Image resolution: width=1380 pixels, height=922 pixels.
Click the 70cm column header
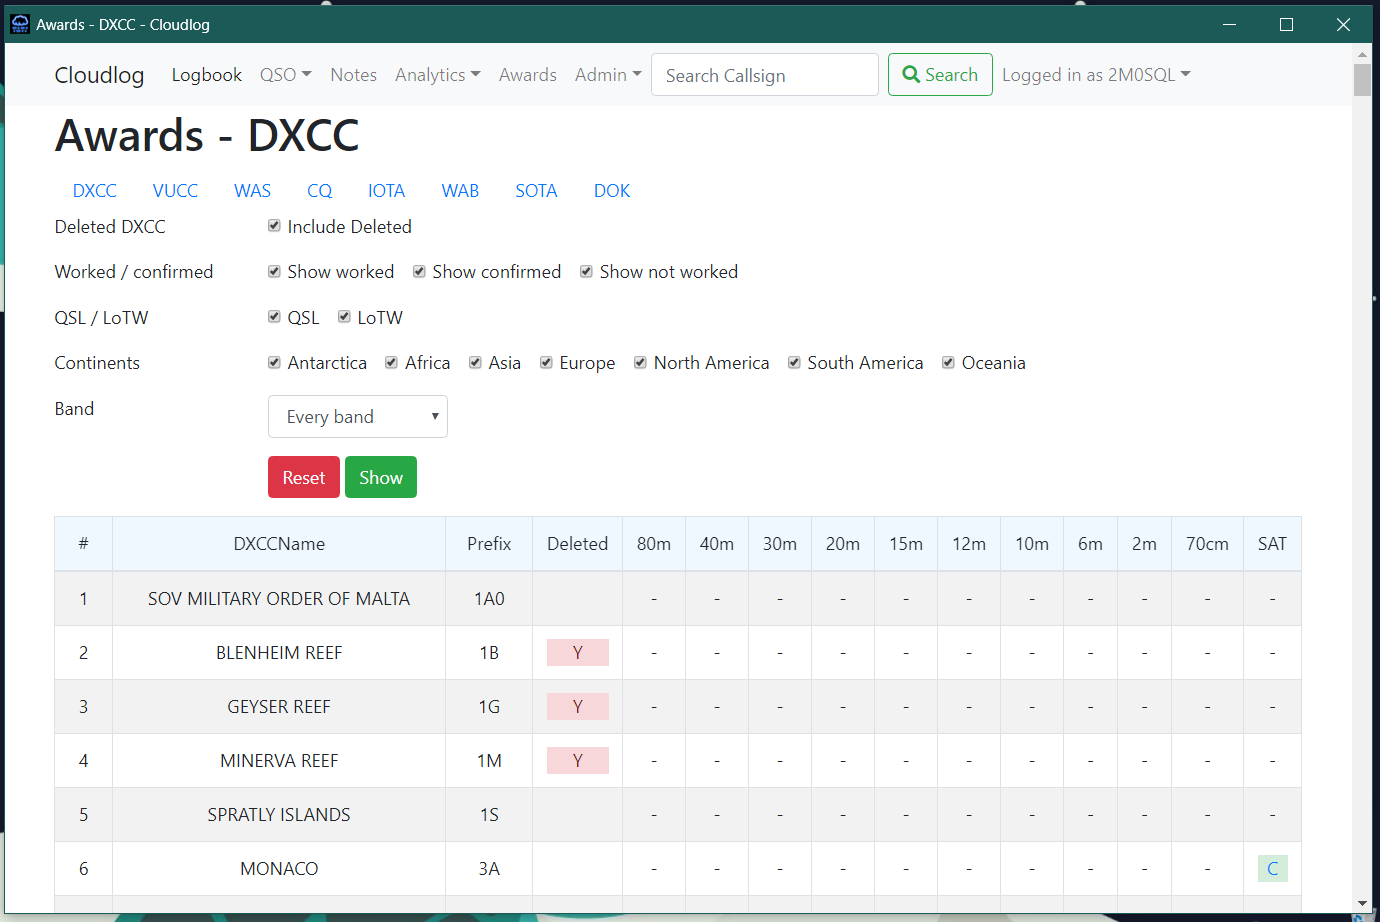point(1207,544)
